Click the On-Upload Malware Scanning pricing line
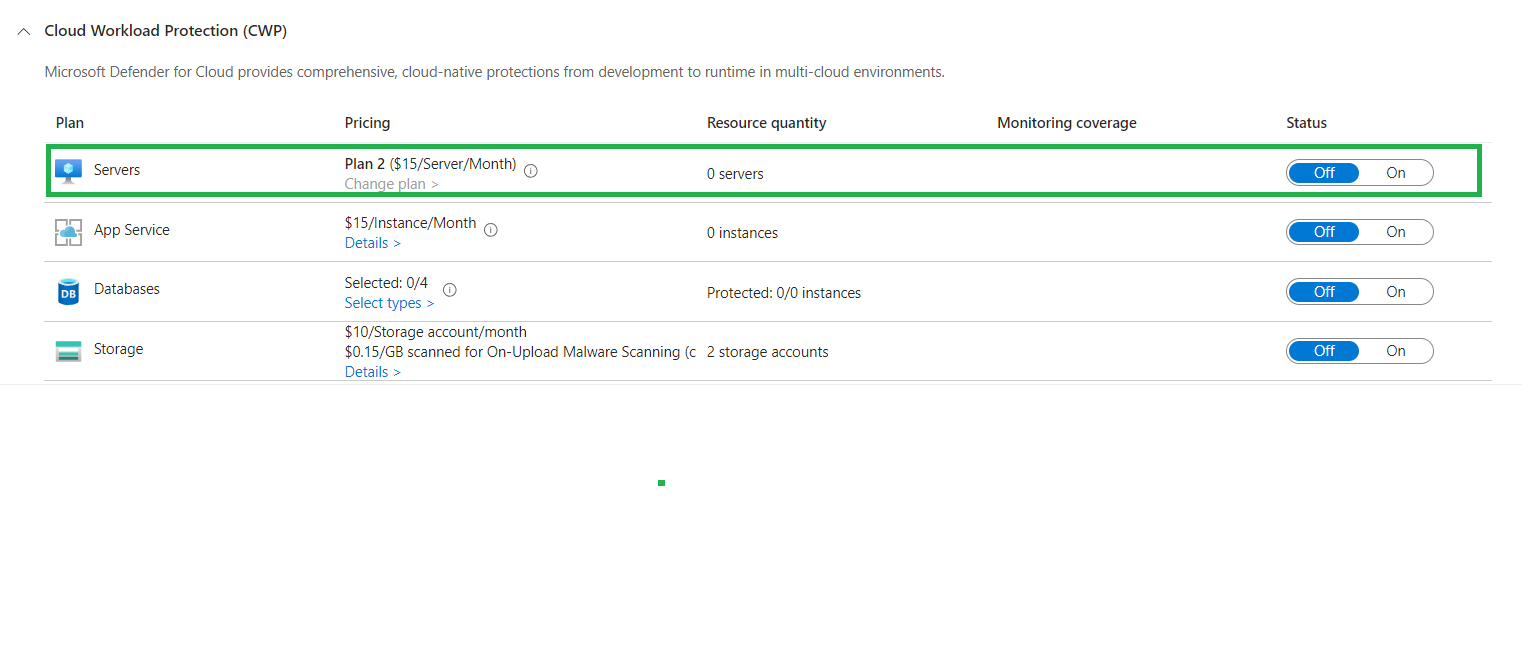 click(520, 352)
